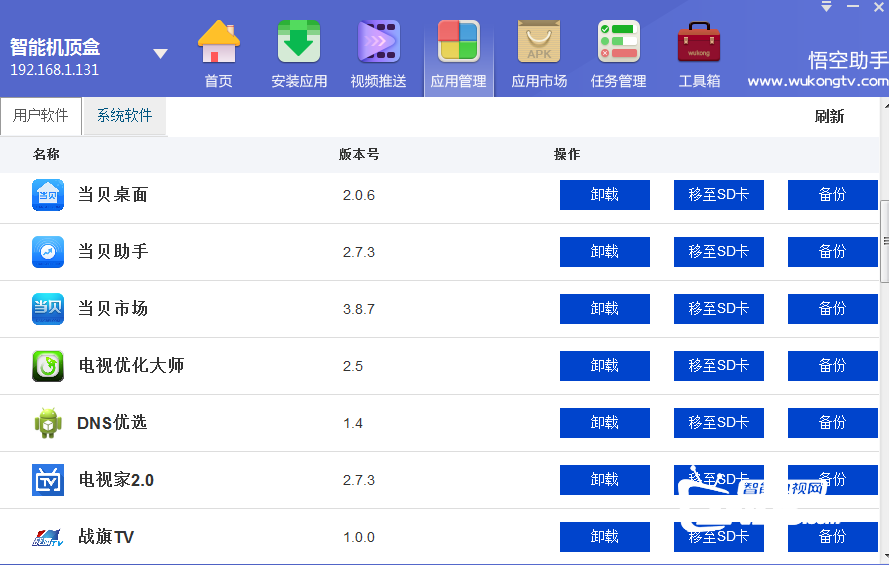Screen dimensions: 889x565
Task: Click the 当贝桌面 app icon
Action: [x=48, y=195]
